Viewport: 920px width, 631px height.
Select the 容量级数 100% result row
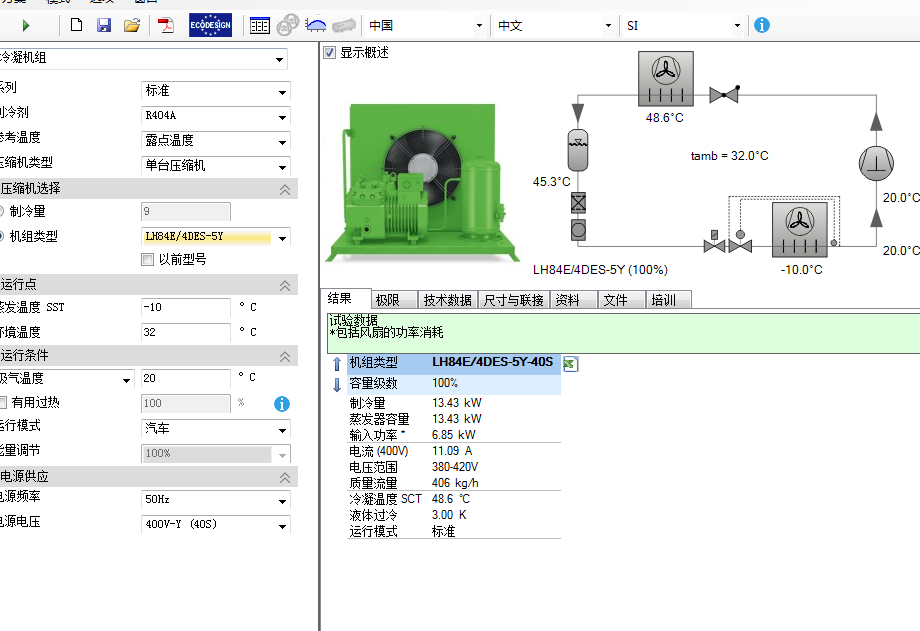[x=454, y=384]
